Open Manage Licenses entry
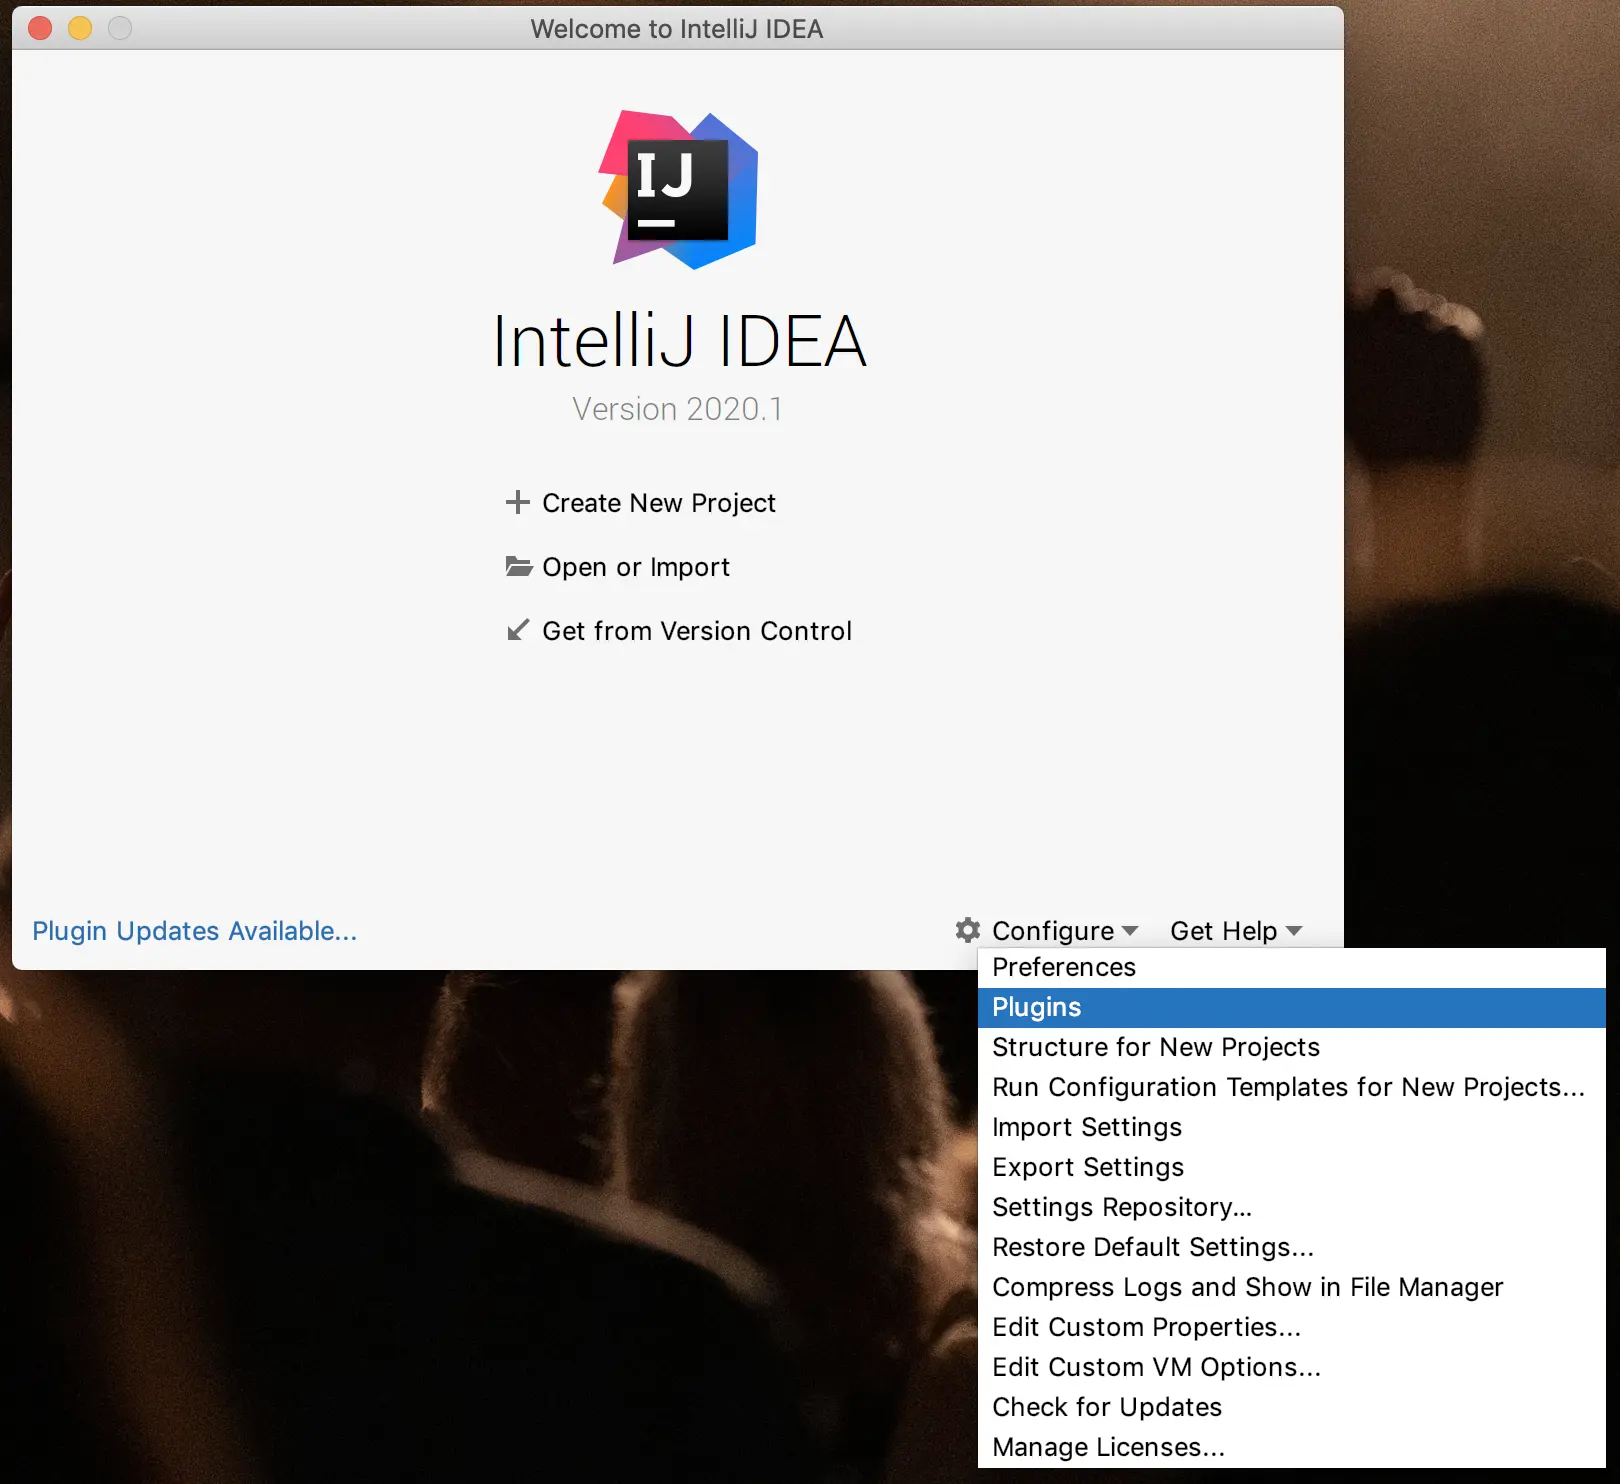Viewport: 1620px width, 1484px height. tap(1291, 1447)
